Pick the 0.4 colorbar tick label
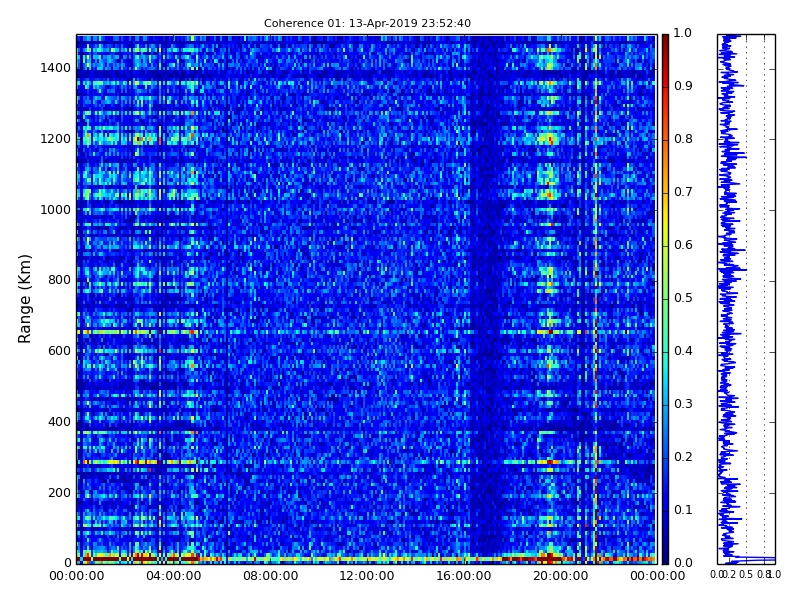Viewport: 800px width, 600px height. (683, 351)
